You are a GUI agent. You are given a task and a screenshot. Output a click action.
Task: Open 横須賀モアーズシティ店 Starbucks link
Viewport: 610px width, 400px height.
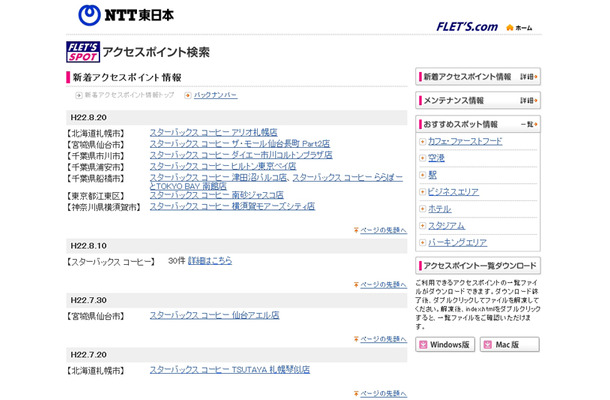(x=232, y=206)
